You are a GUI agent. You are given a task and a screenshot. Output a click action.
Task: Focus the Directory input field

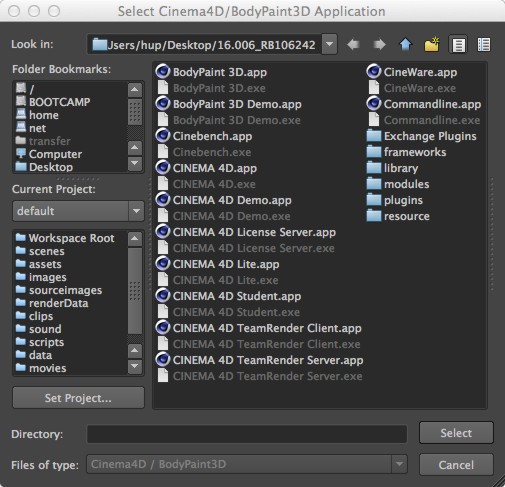pos(247,434)
